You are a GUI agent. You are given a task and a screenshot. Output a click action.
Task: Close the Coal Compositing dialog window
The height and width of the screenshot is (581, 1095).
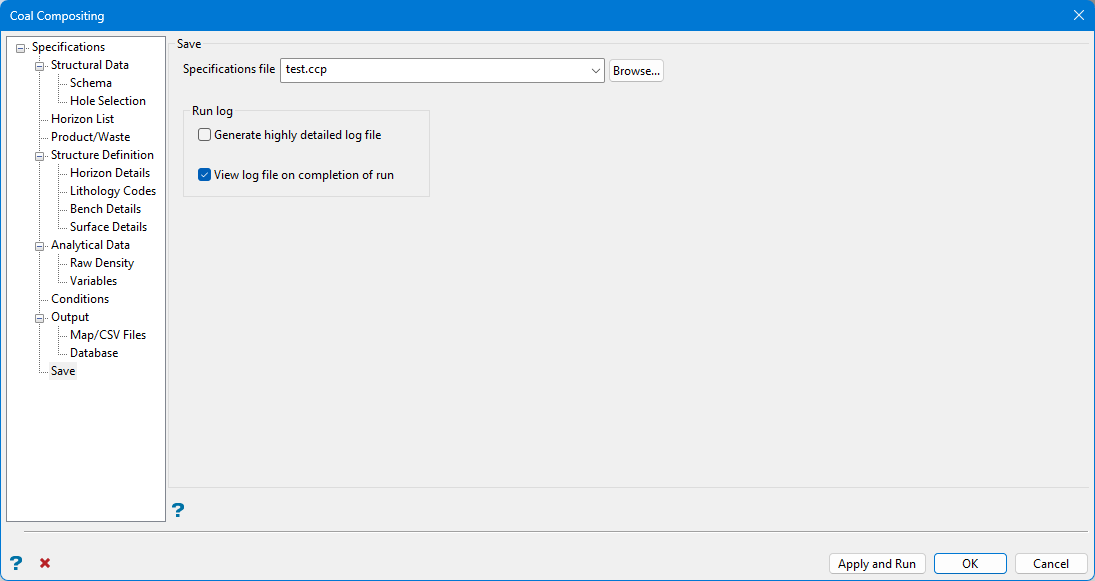coord(1078,15)
